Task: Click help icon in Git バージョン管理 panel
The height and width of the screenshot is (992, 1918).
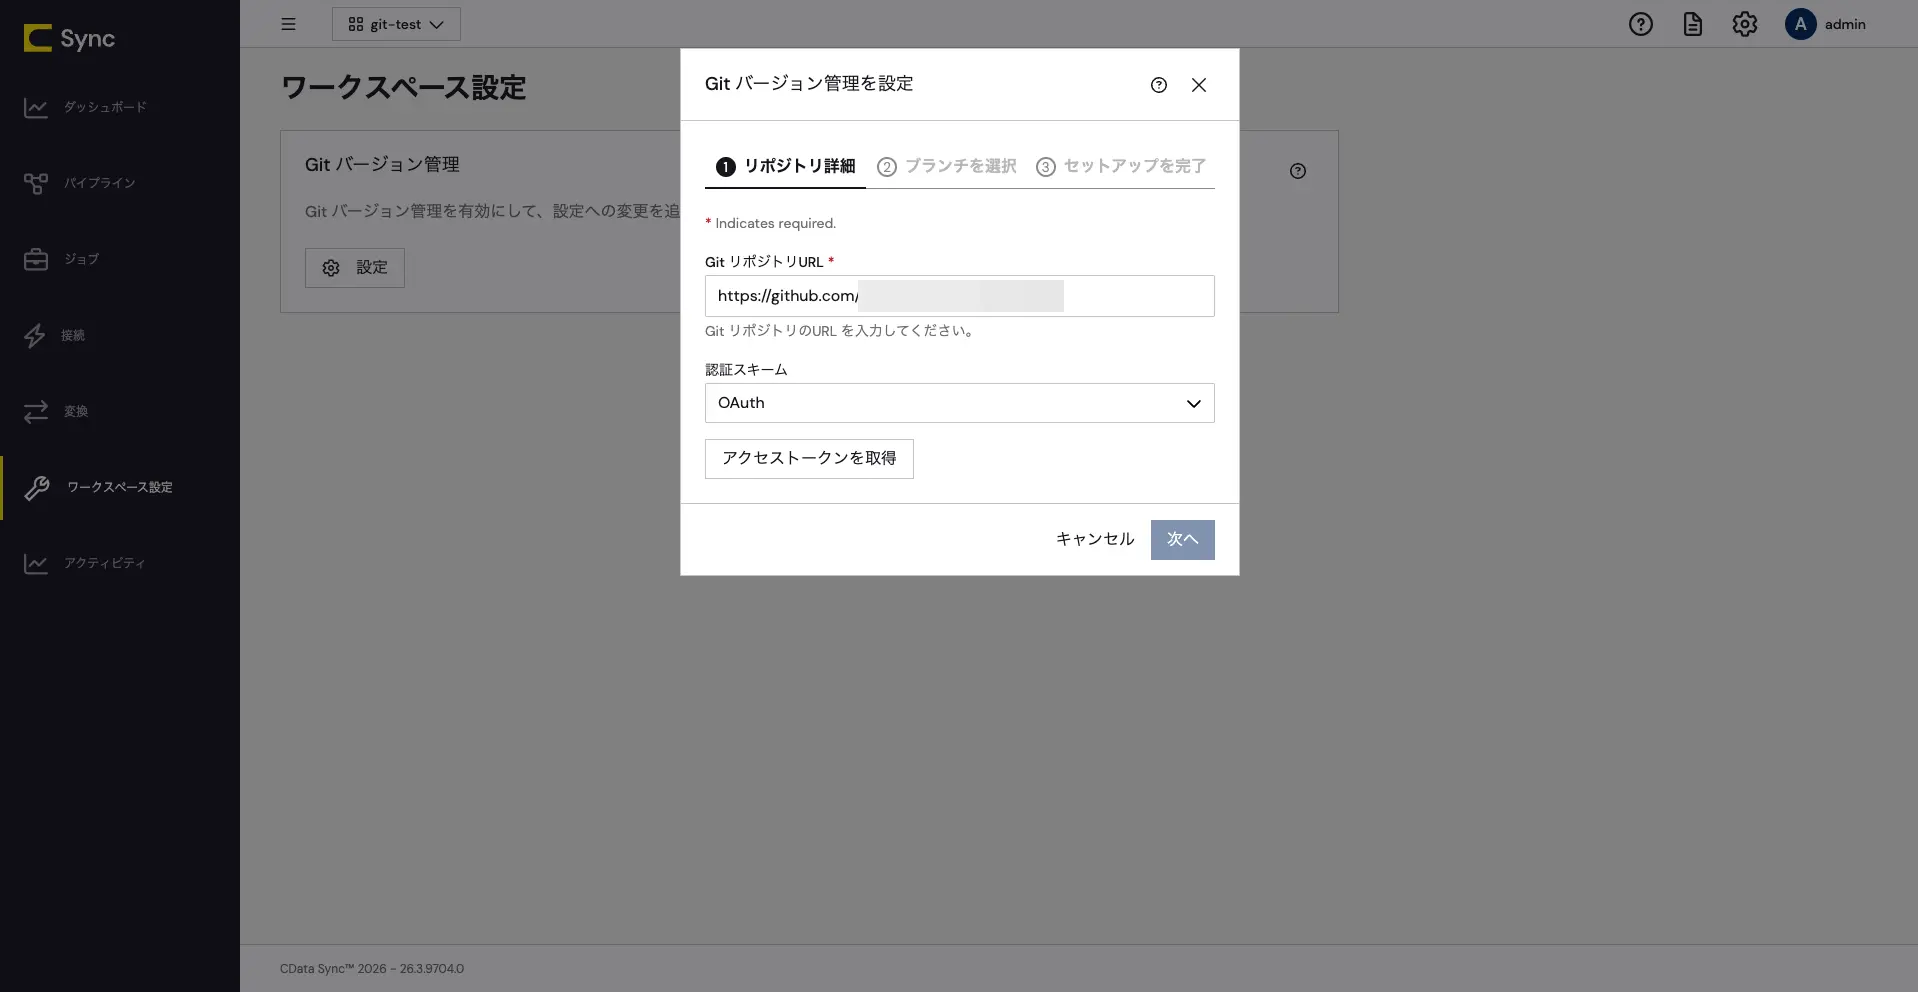Action: (1298, 171)
